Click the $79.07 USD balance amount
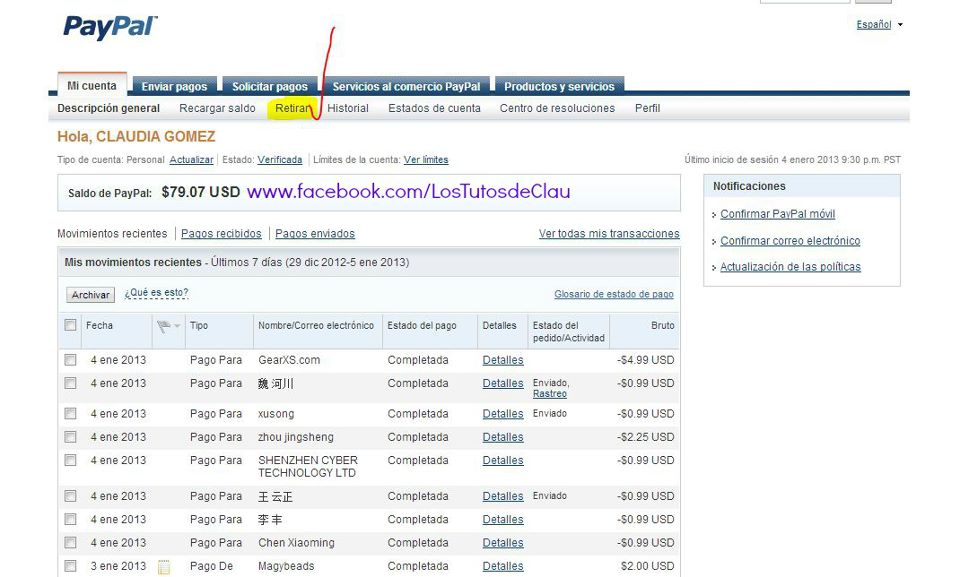This screenshot has height=577, width=960. 201,192
